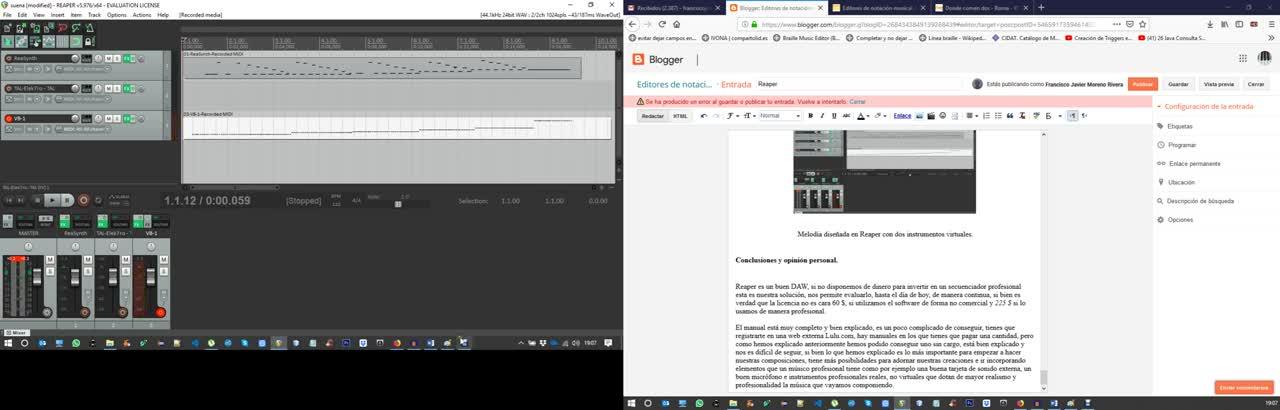Image resolution: width=1280 pixels, height=410 pixels.
Task: Open FX on the ReaSynth track panel
Action: [126, 59]
